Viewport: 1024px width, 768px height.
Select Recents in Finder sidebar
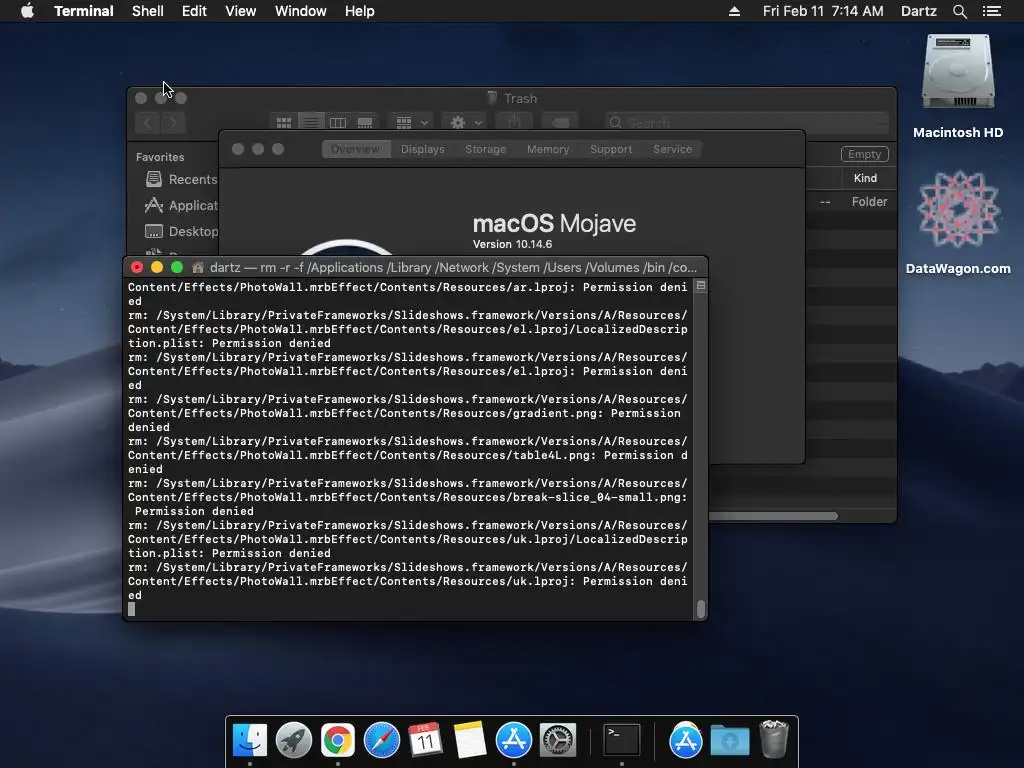pyautogui.click(x=182, y=179)
